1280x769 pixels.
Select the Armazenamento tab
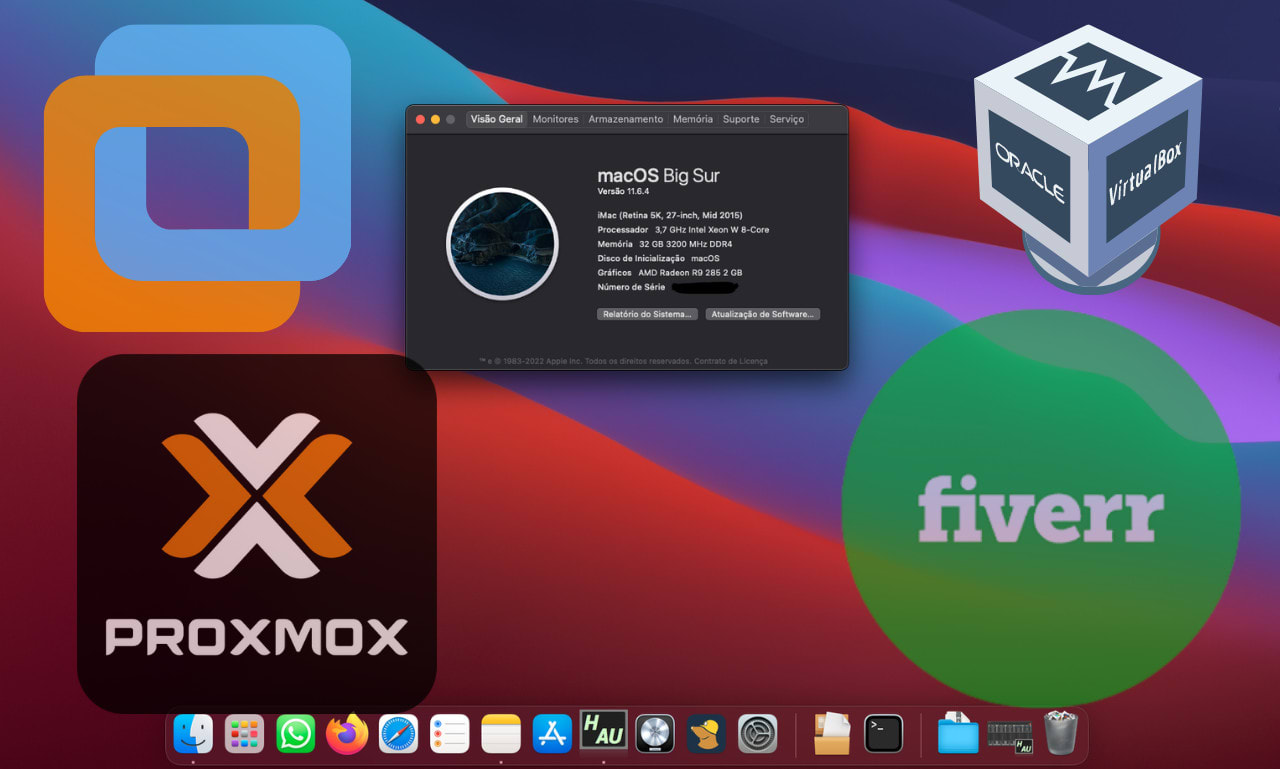tap(626, 118)
